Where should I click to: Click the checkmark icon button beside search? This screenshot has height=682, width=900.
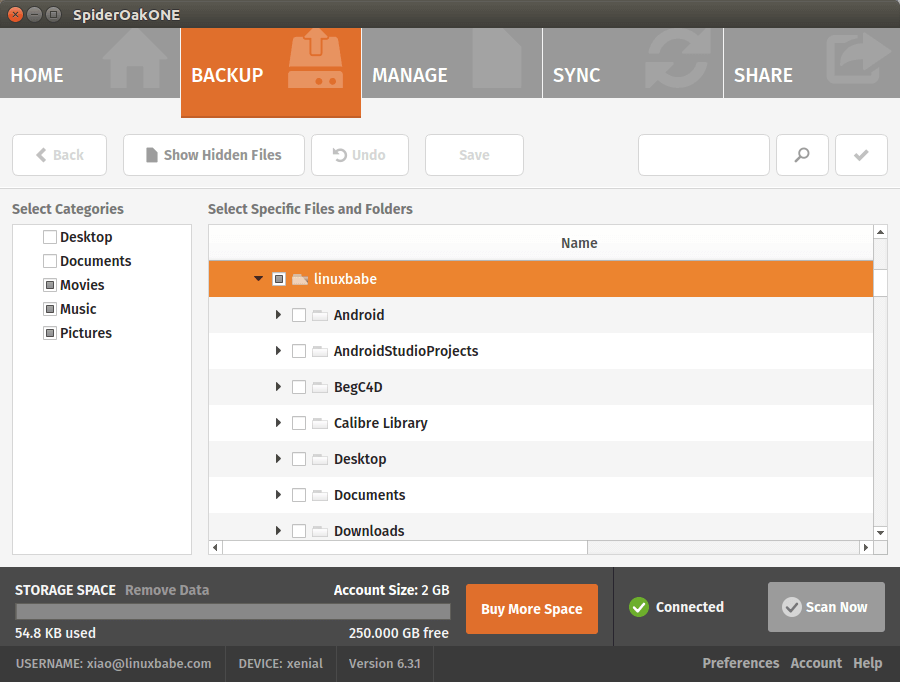tap(860, 155)
